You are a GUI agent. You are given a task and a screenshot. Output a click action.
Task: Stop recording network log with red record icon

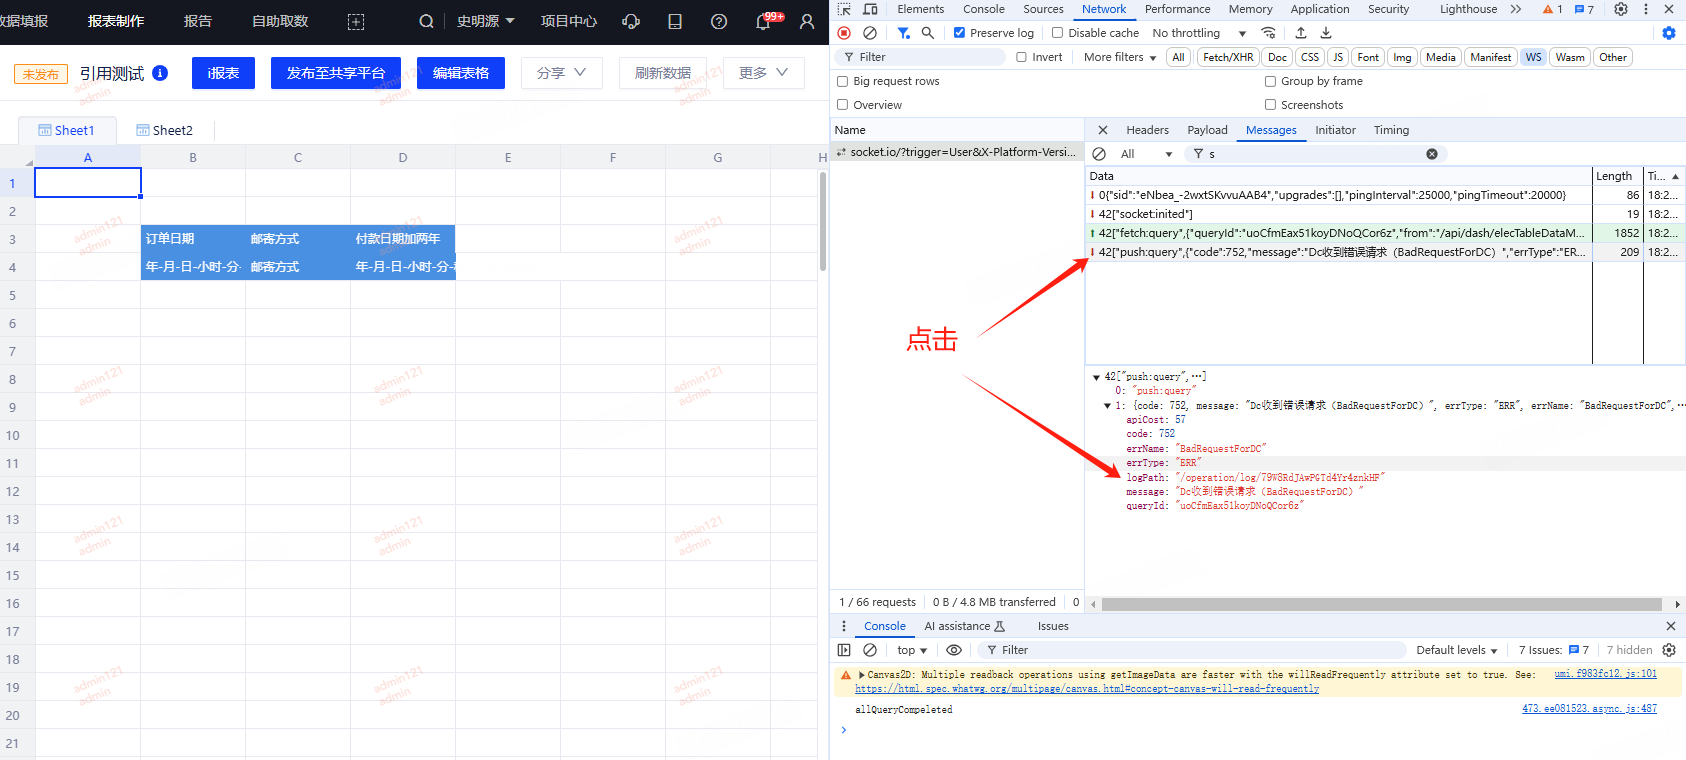(x=844, y=33)
